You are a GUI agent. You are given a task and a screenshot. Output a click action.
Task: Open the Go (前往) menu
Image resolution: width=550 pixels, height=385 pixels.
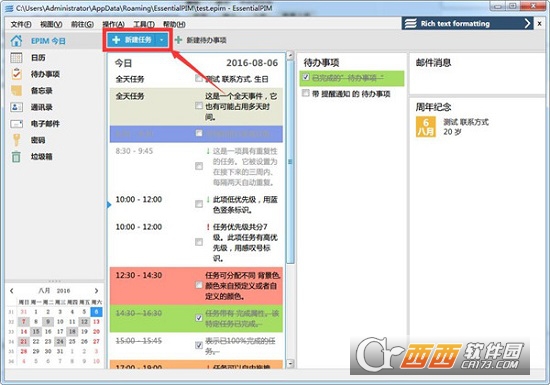(82, 24)
